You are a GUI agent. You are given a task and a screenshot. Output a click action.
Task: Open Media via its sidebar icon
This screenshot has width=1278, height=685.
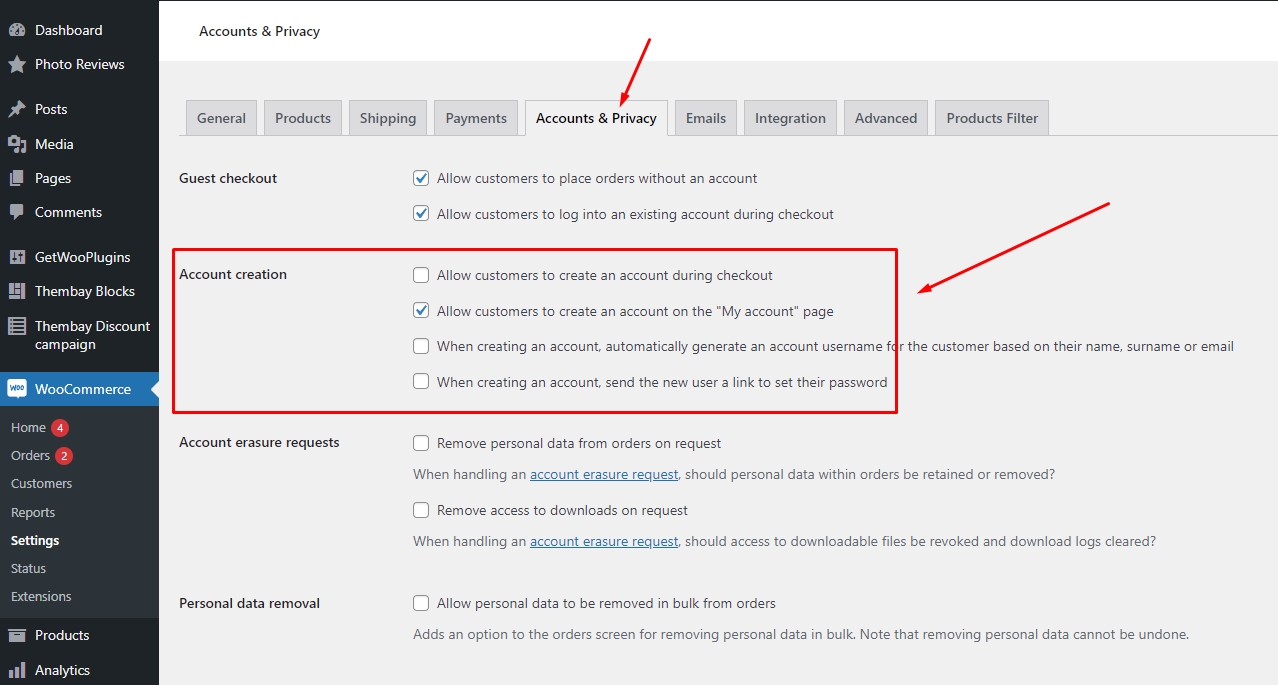[17, 144]
